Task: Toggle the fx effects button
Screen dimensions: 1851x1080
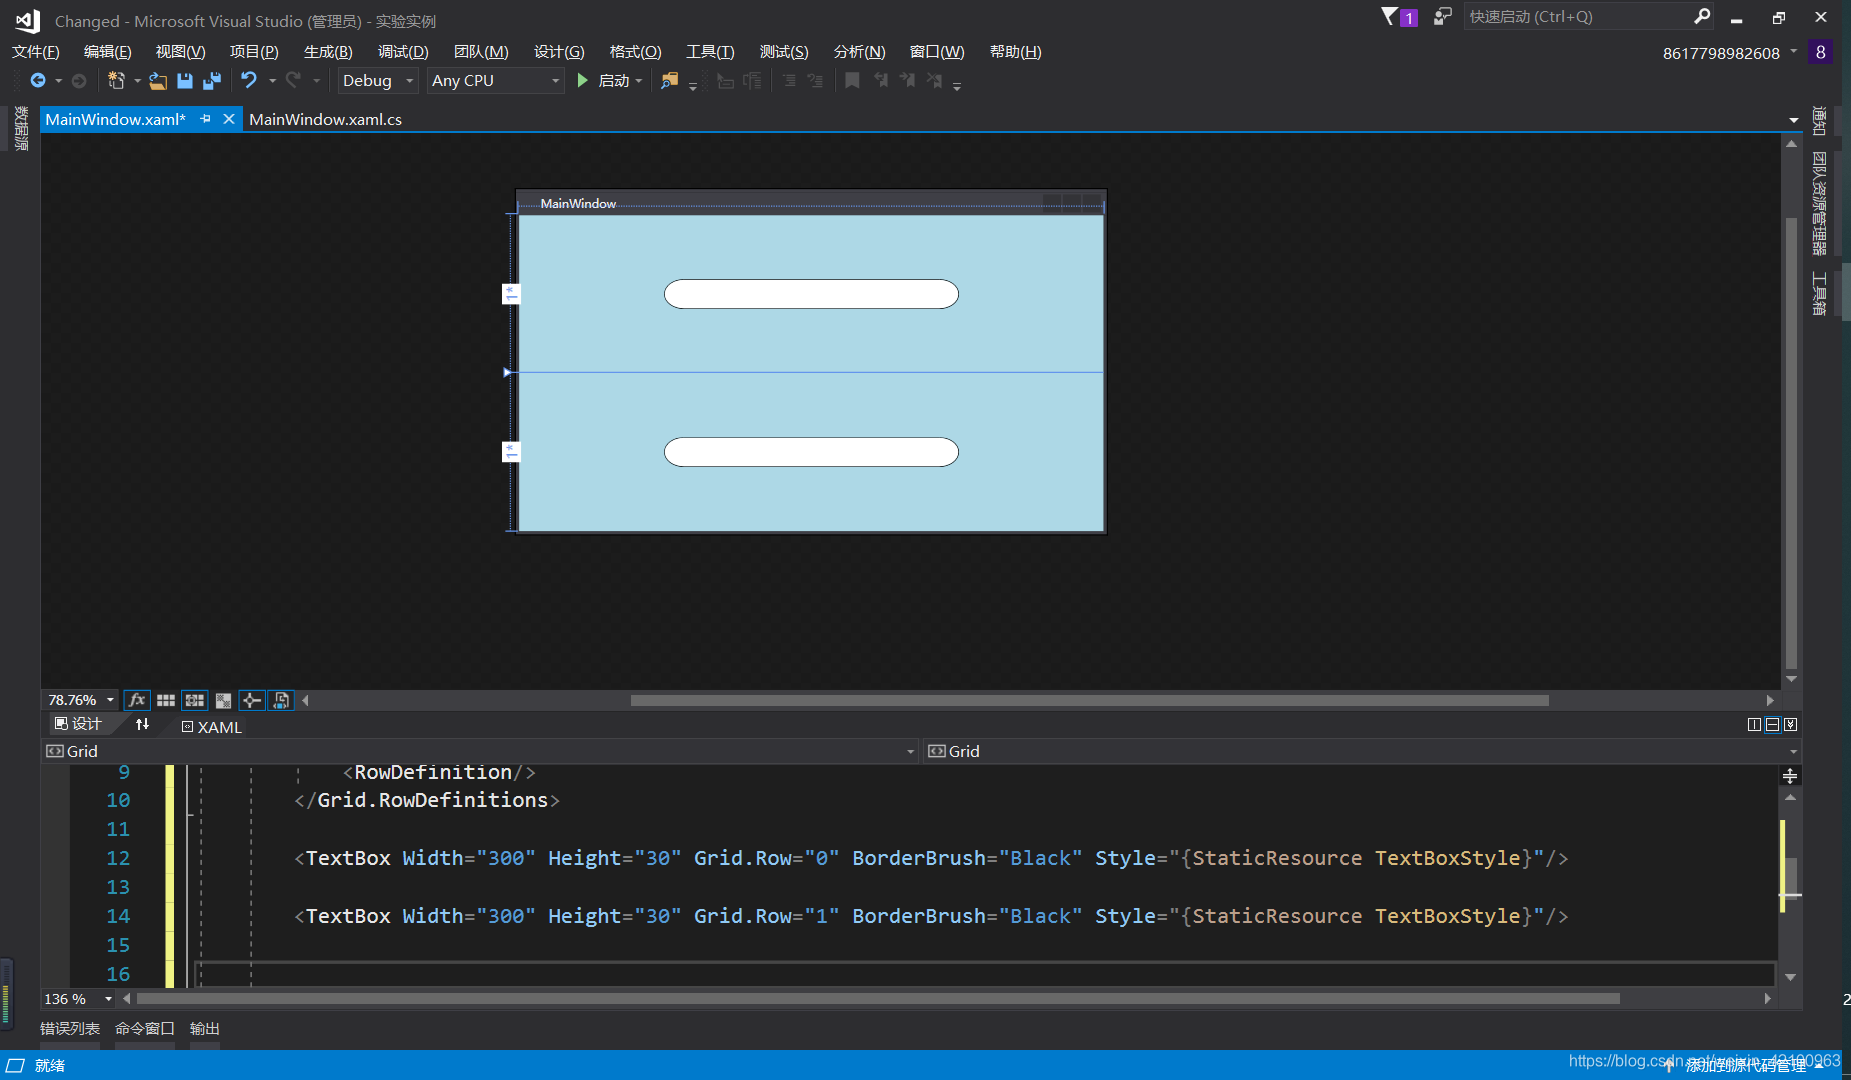Action: 137,700
